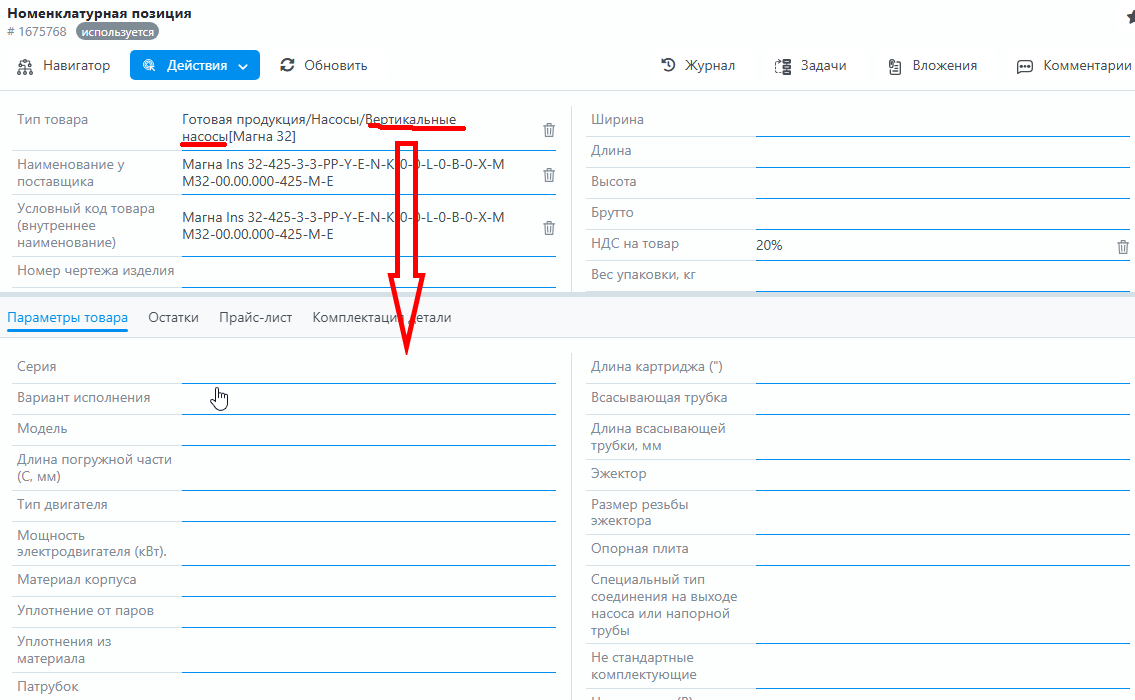This screenshot has height=700, width=1135.
Task: Clear Условный код товара with trash icon
Action: coord(549,228)
